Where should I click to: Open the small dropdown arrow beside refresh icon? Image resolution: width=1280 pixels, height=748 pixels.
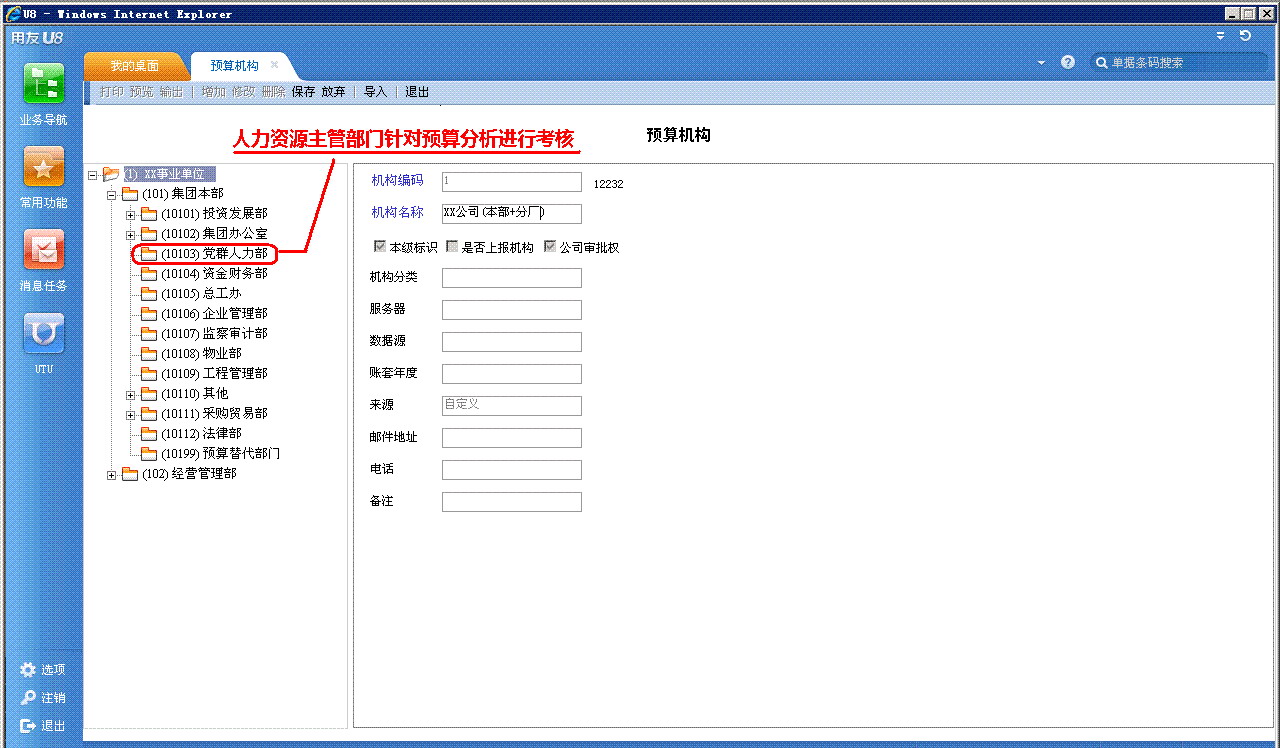[1220, 36]
